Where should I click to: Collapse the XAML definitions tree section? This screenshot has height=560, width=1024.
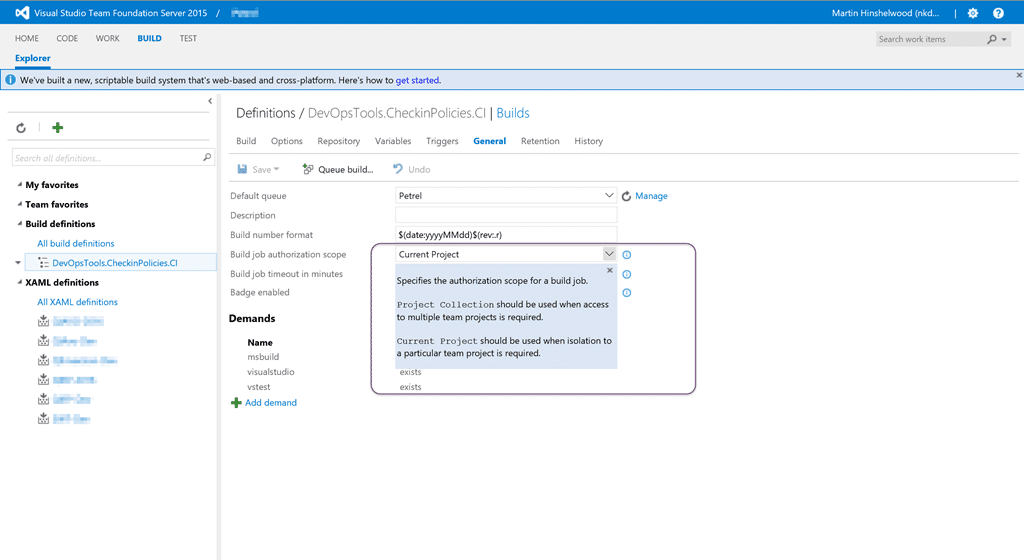point(19,283)
